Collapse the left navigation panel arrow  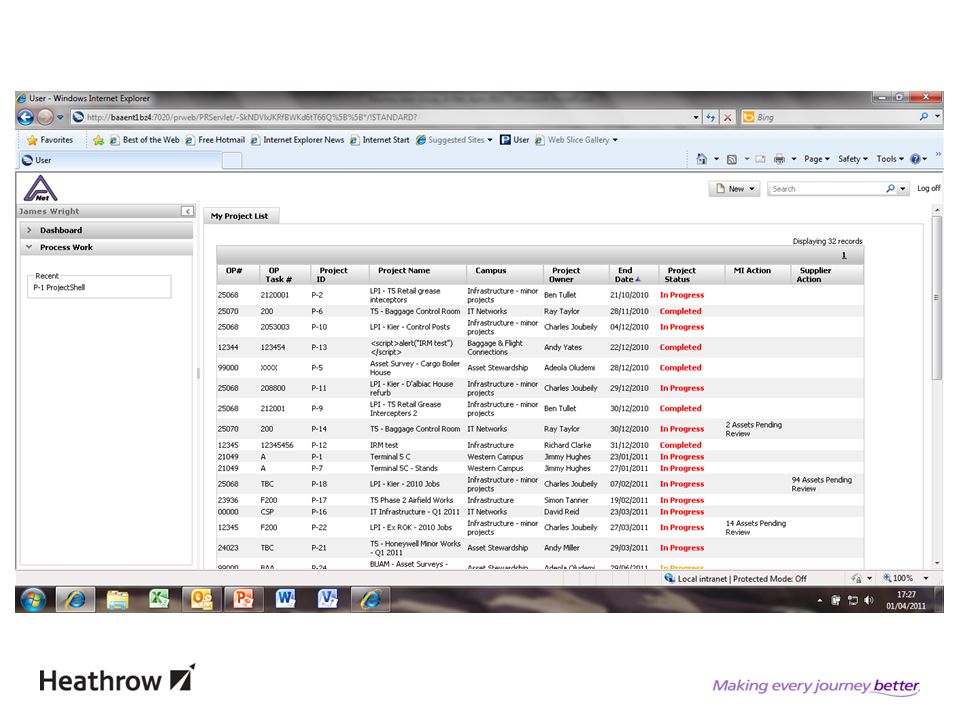188,211
